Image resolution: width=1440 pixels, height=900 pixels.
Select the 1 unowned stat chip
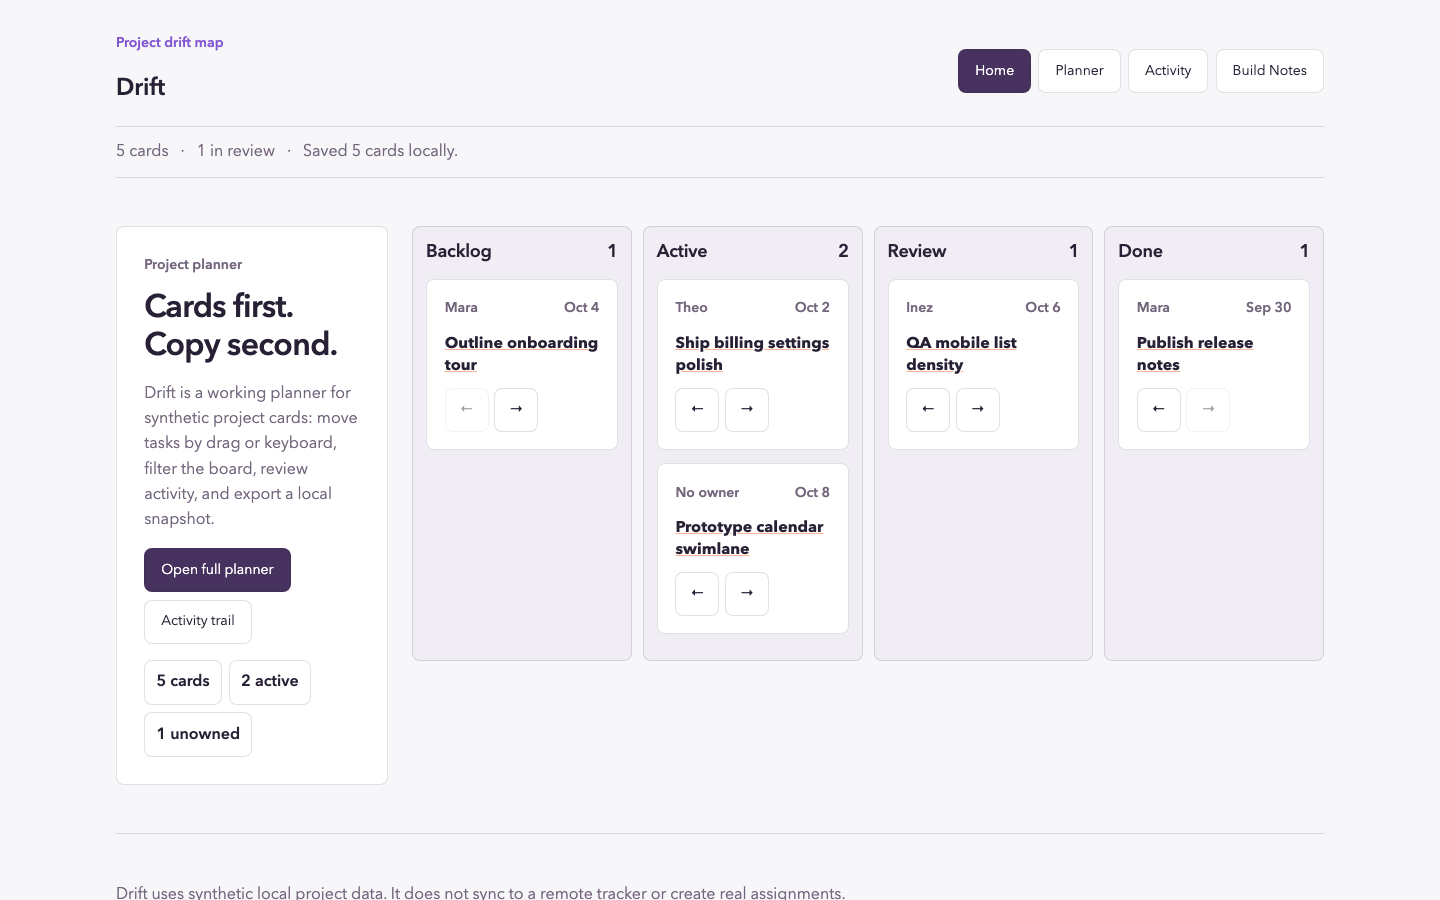click(198, 735)
